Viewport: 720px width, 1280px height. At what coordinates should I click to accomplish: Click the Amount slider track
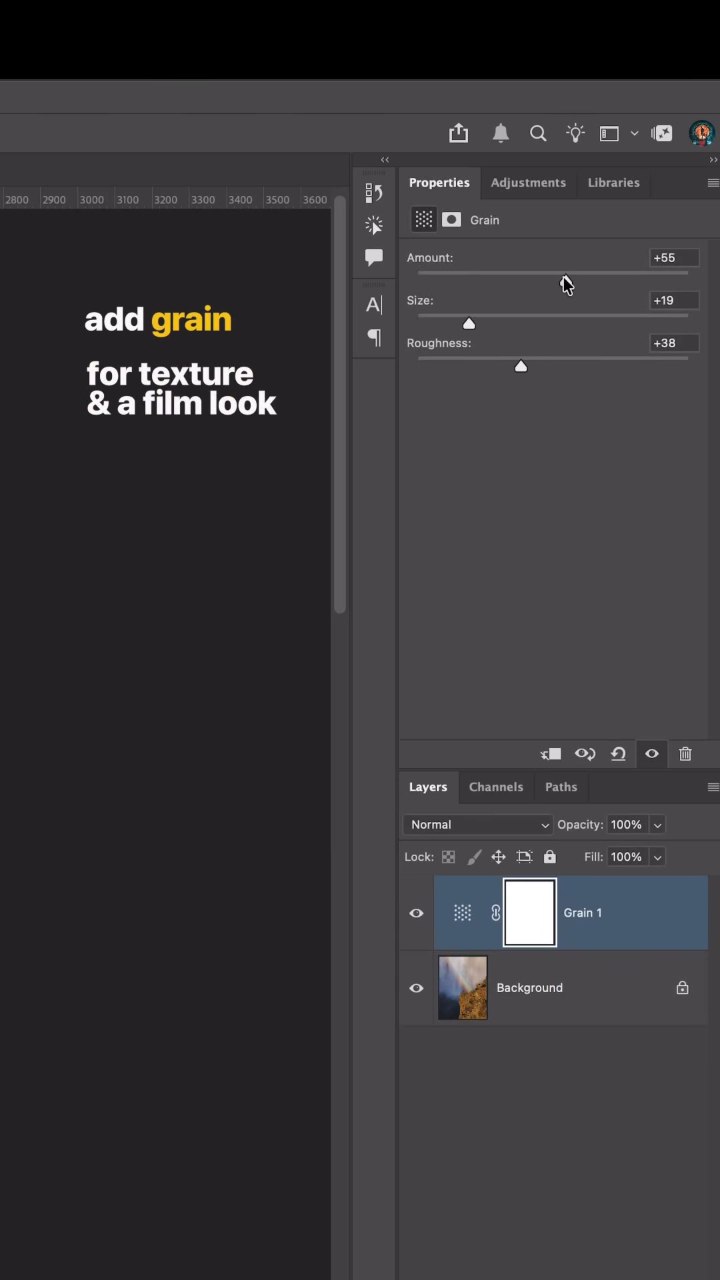coord(553,272)
